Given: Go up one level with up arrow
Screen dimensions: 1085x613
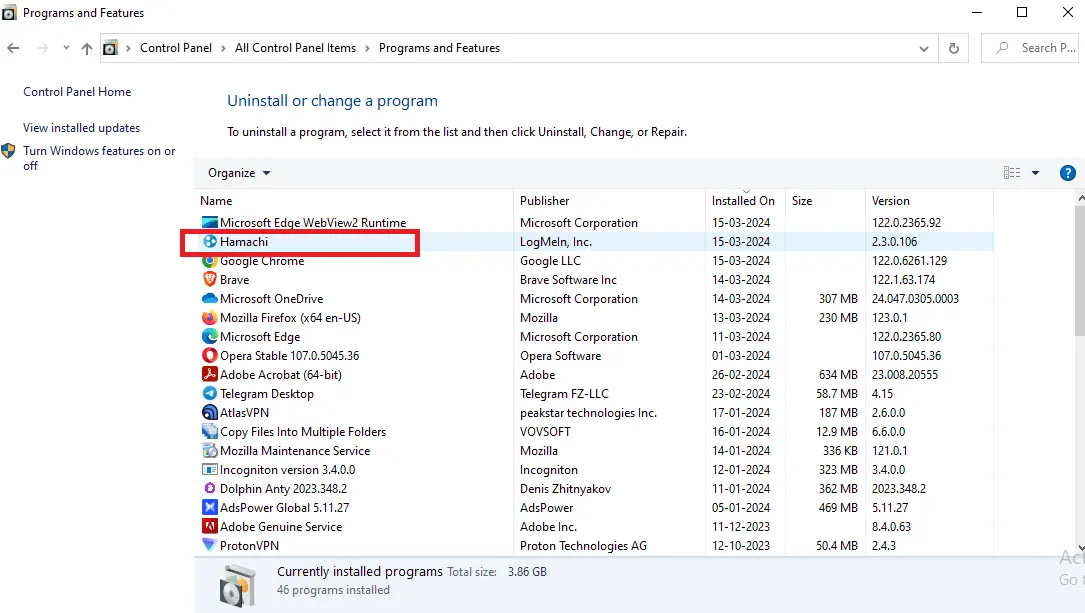Looking at the screenshot, I should point(86,48).
